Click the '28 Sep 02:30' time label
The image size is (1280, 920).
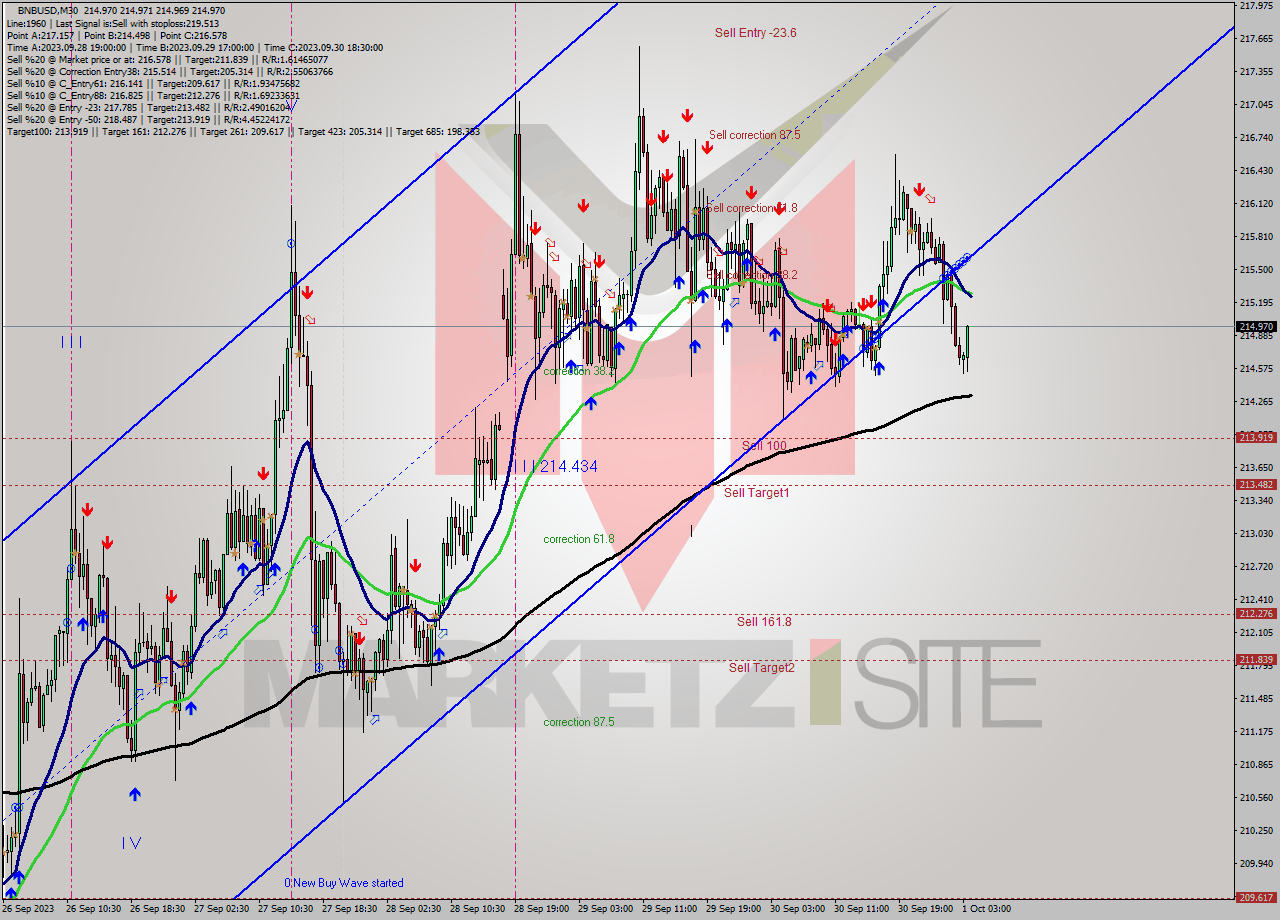tap(414, 909)
